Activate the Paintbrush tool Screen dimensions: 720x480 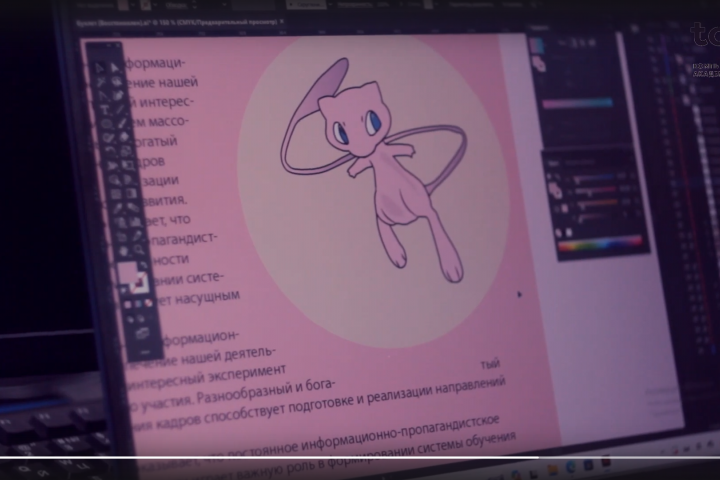[121, 123]
